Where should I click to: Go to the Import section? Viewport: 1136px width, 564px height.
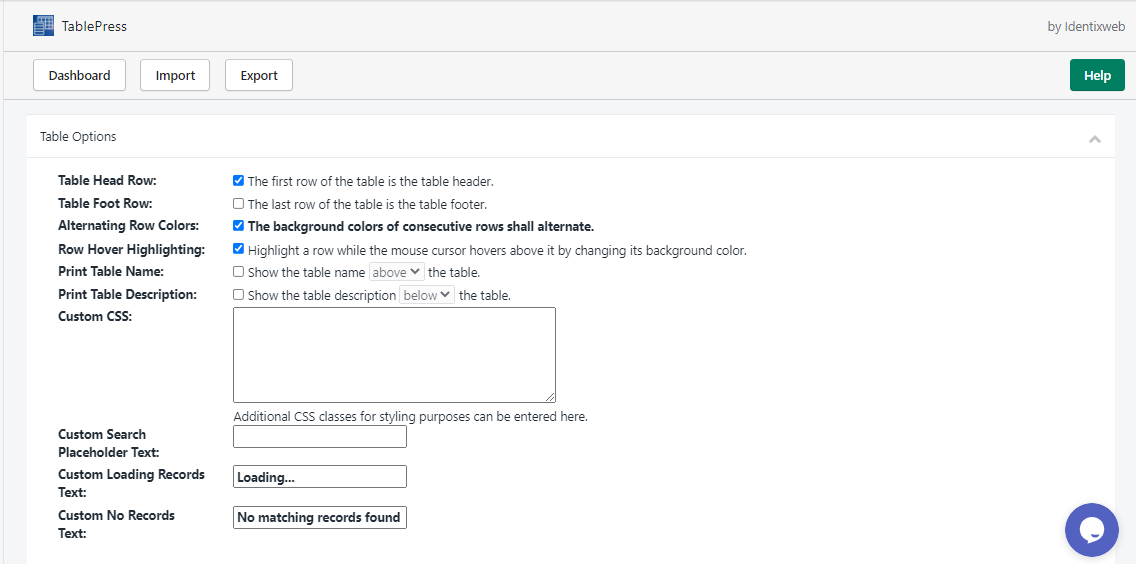pyautogui.click(x=175, y=75)
